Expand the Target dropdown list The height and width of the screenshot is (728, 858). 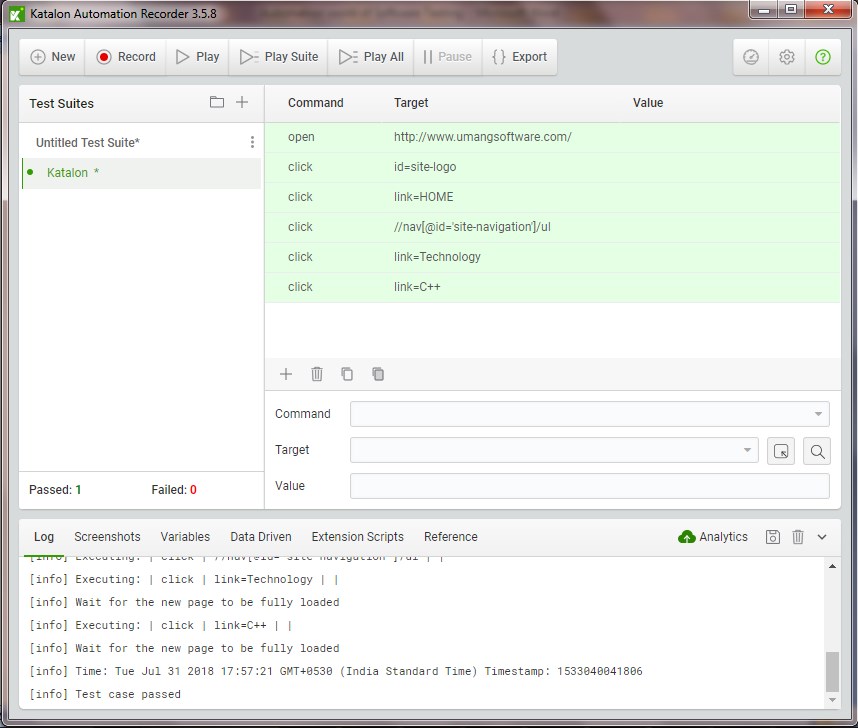[x=747, y=450]
